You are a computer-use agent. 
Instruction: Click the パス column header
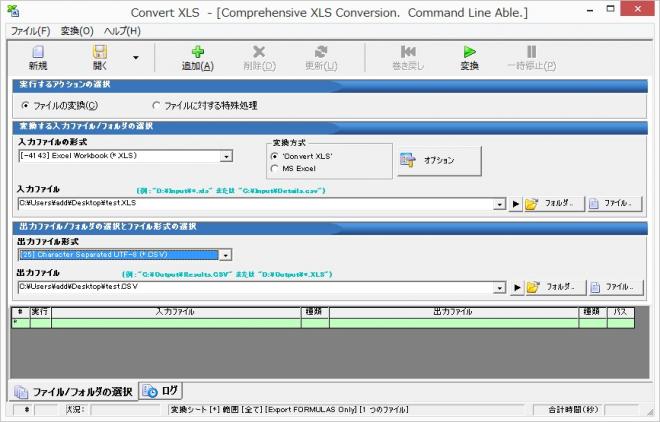620,312
